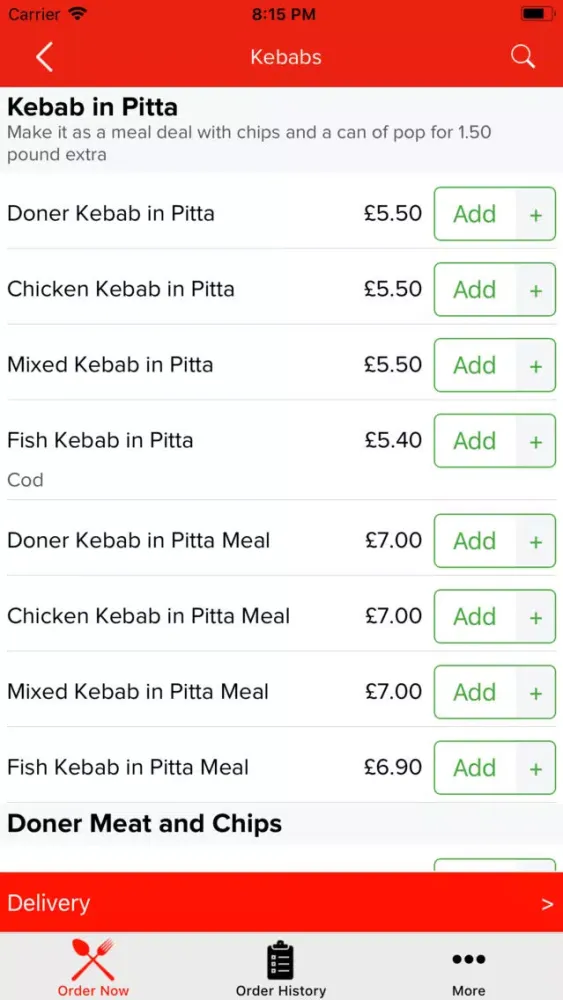
Task: Tap the Delivery label in red bar
Action: point(48,903)
